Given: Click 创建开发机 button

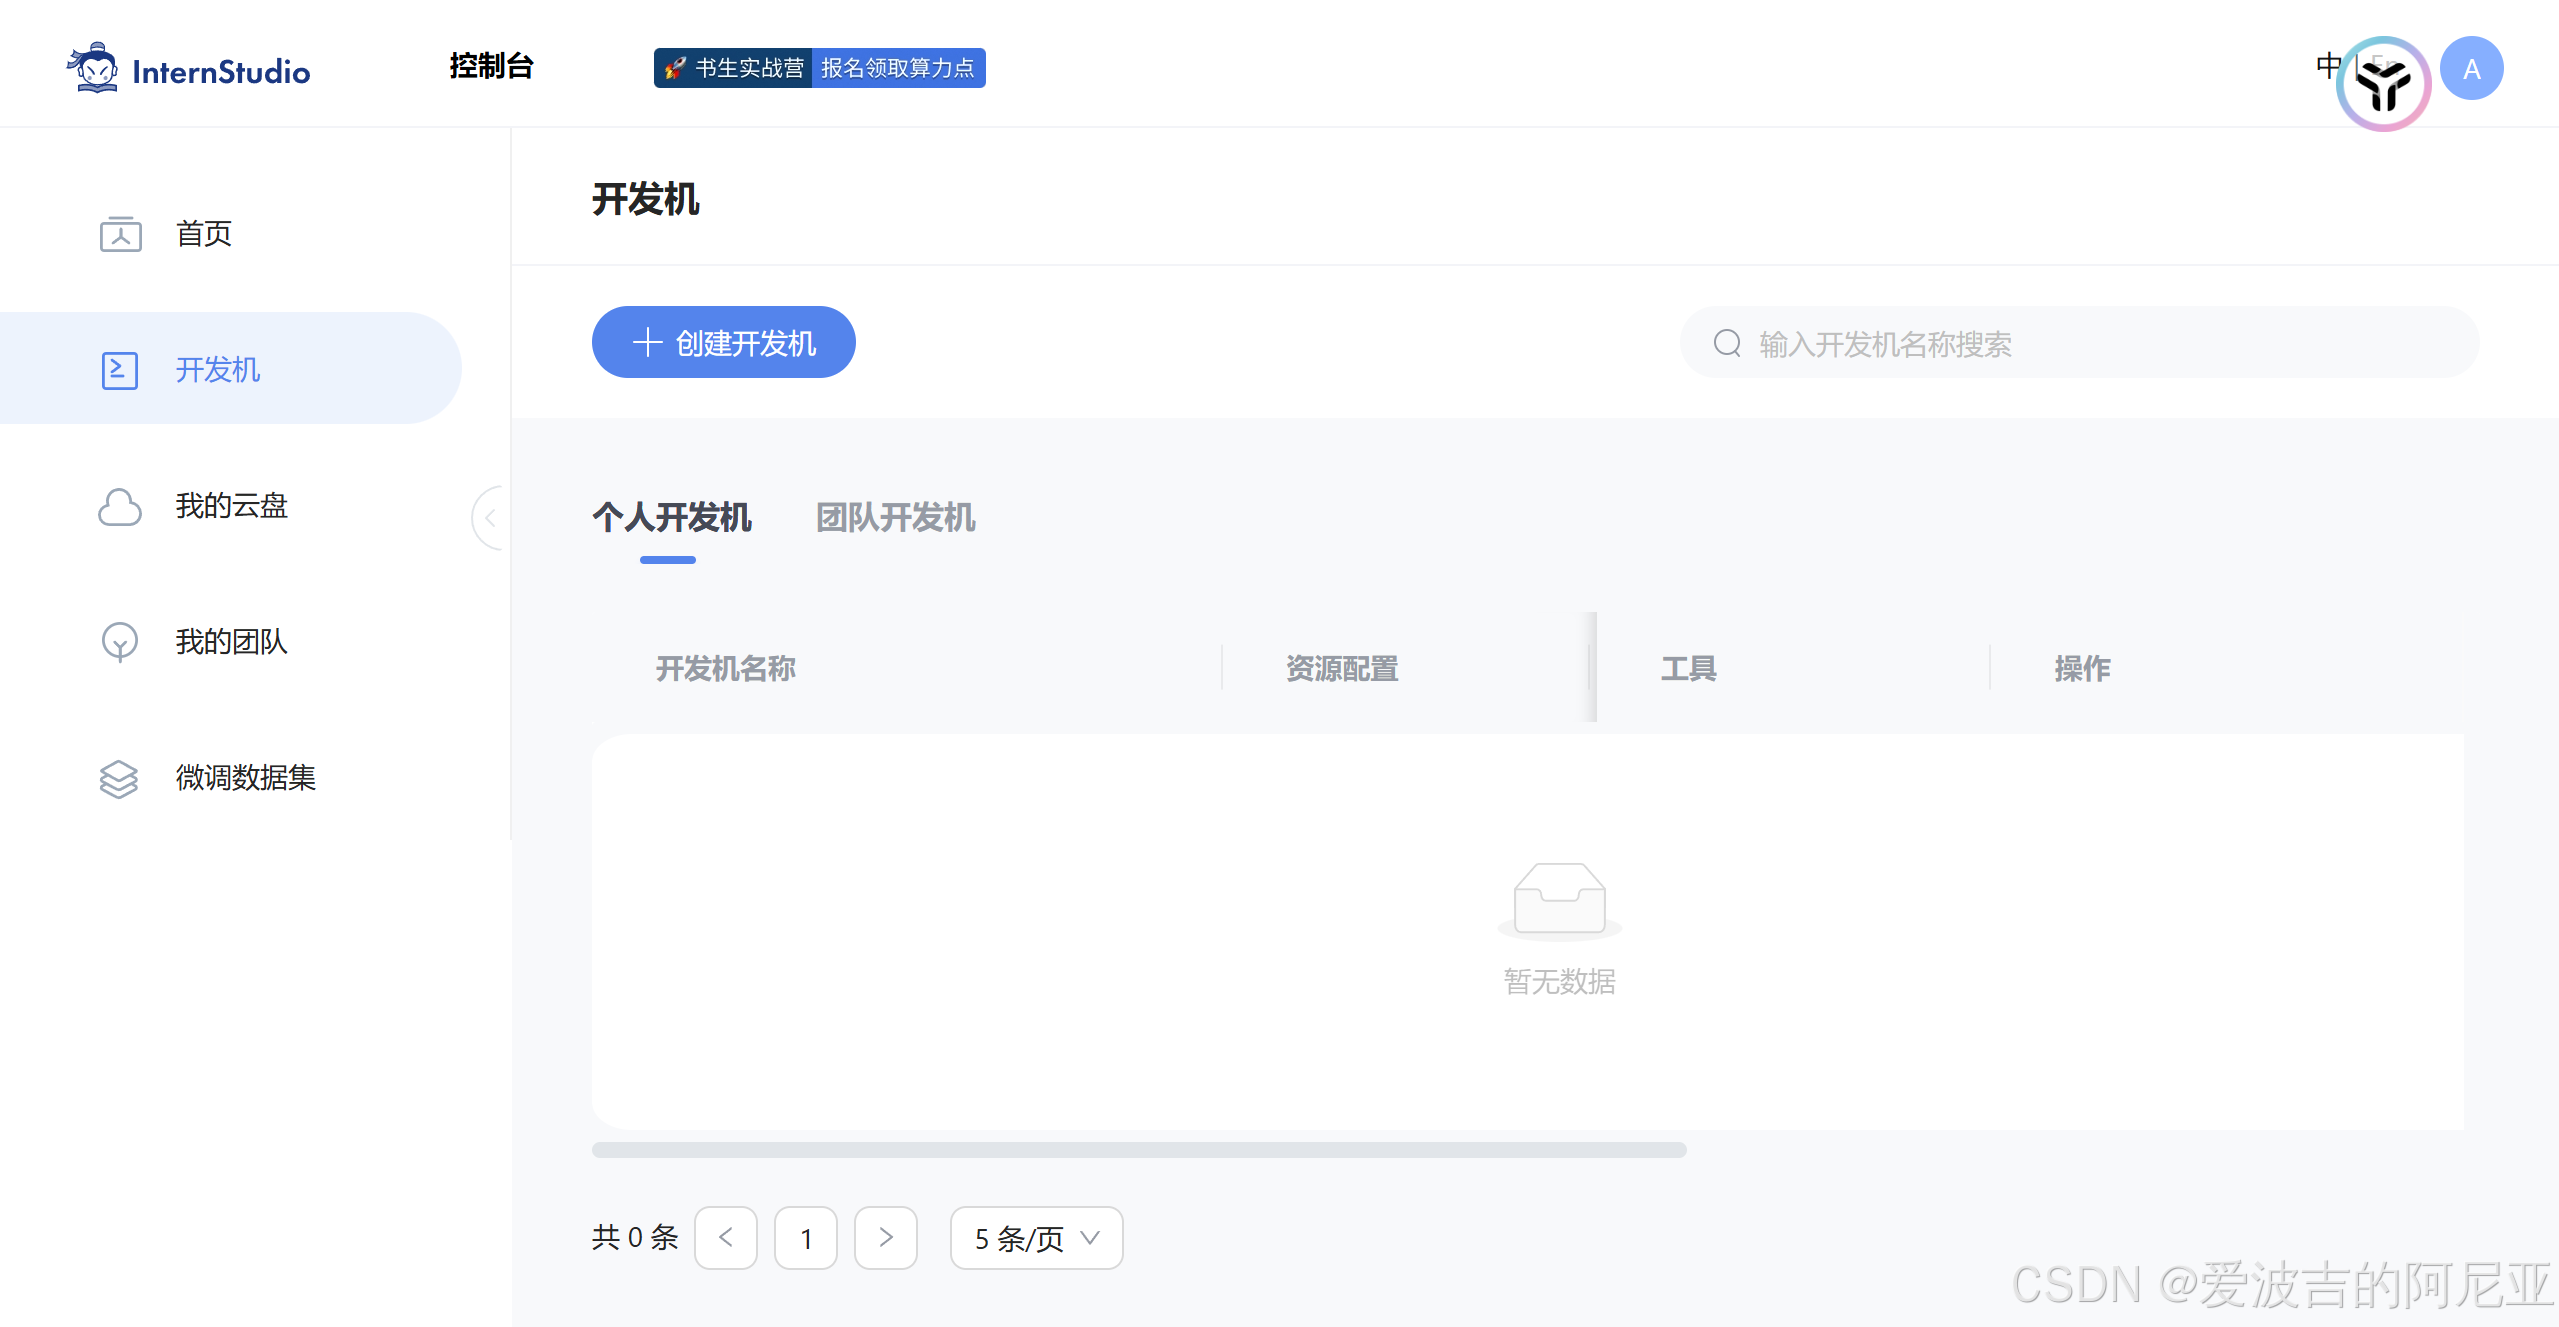Looking at the screenshot, I should [x=723, y=342].
